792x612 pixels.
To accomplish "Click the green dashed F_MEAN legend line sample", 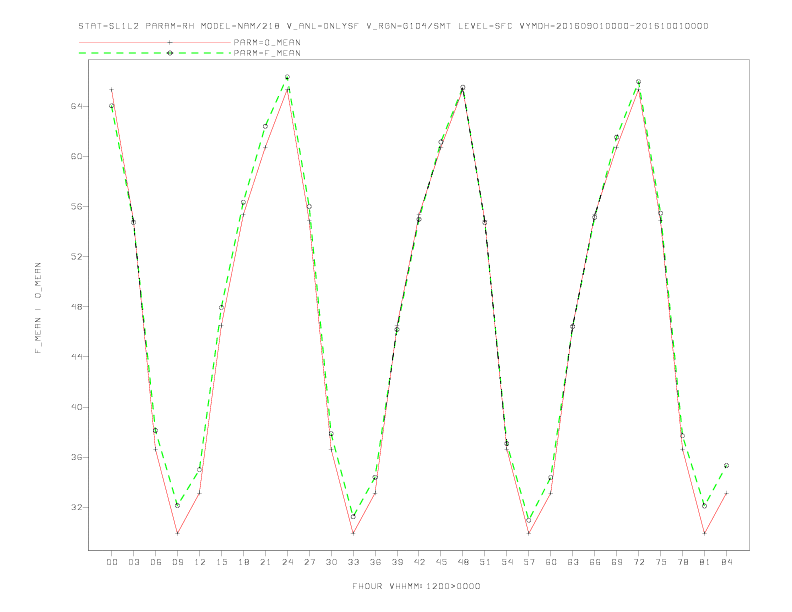I will coord(155,53).
